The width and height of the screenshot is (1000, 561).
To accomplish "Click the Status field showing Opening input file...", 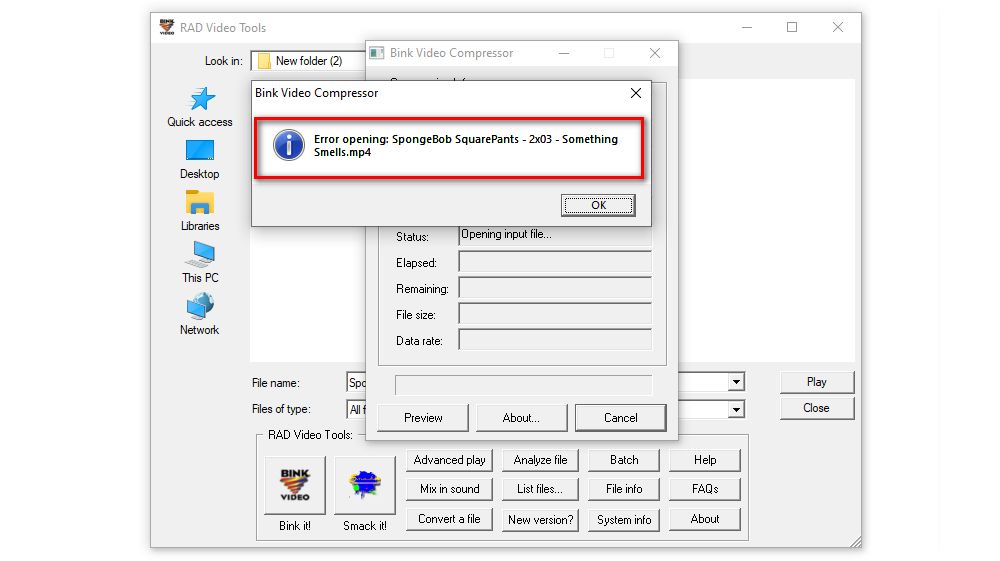I will [x=555, y=235].
